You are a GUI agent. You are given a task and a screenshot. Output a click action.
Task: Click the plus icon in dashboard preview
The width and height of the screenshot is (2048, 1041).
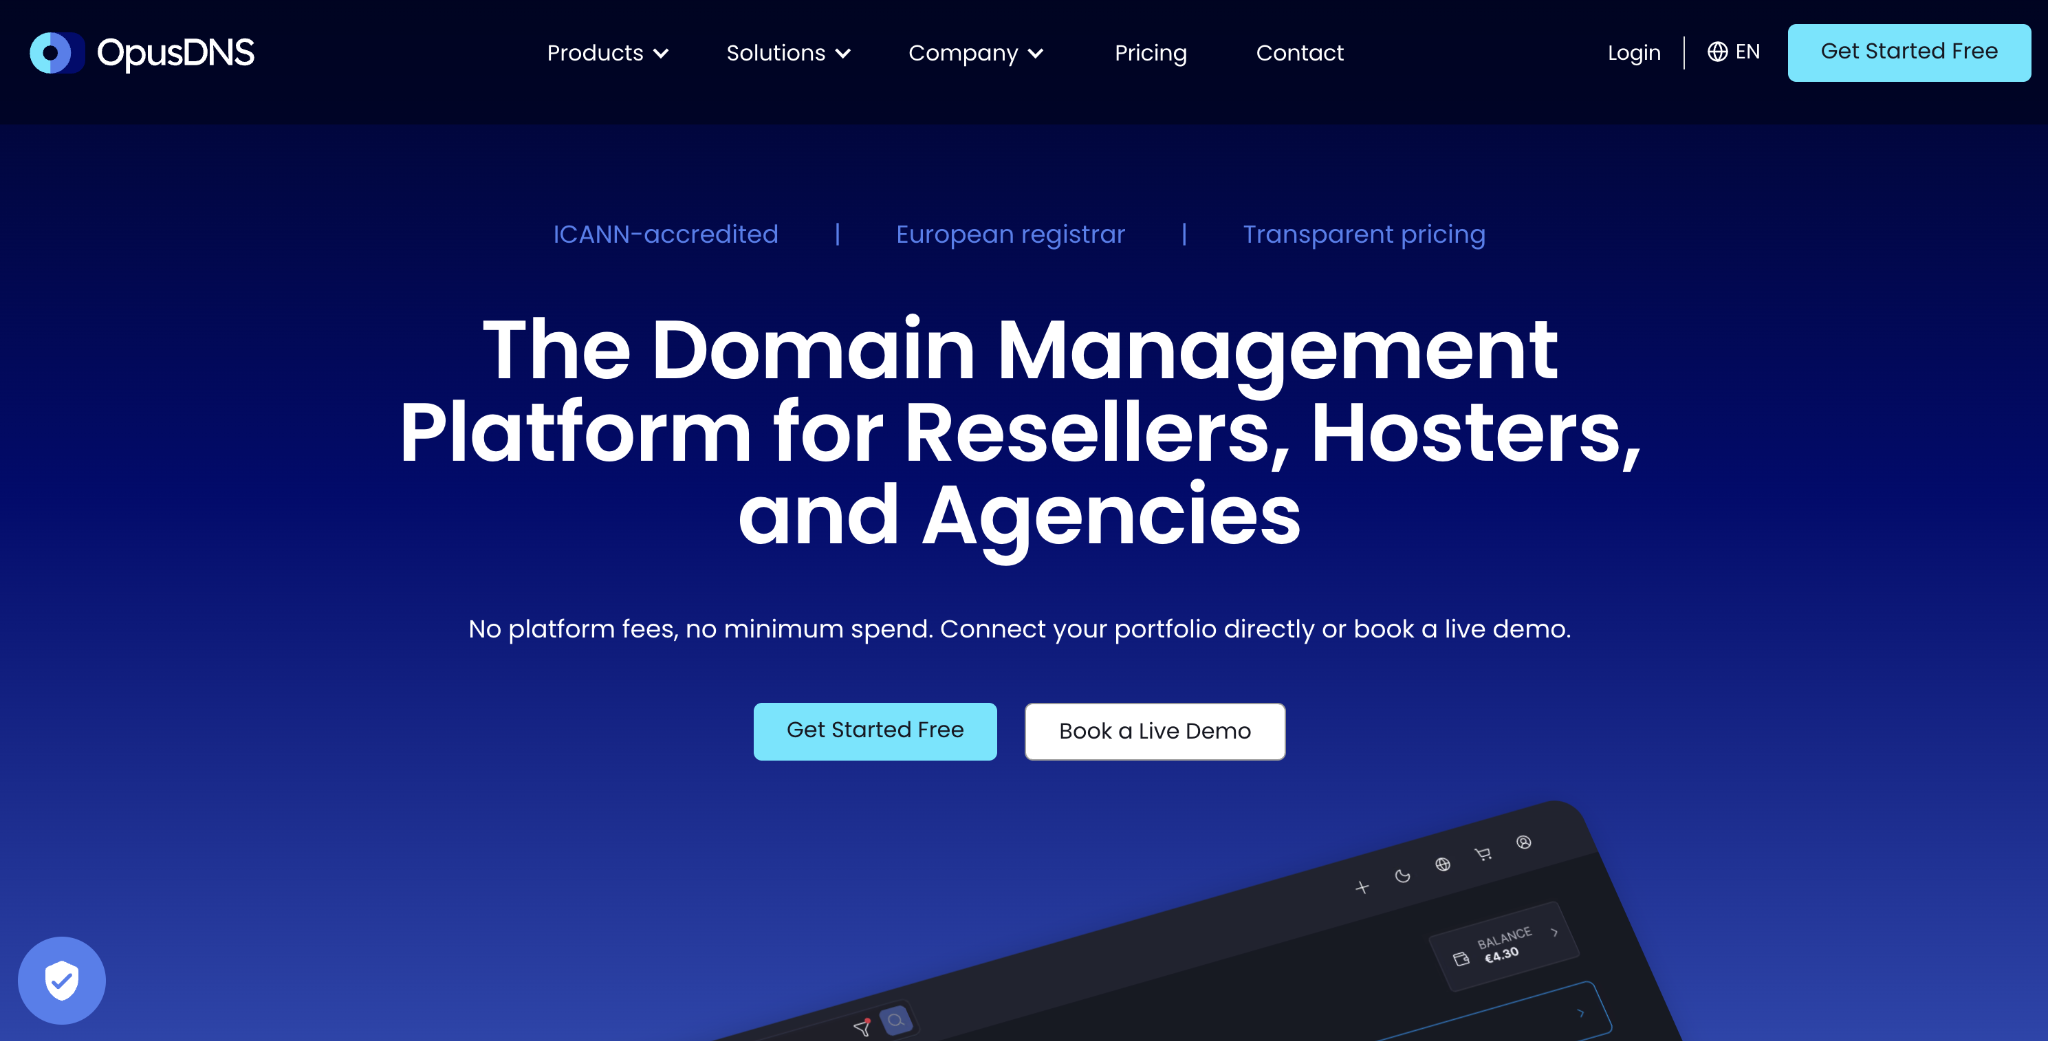[x=1362, y=887]
